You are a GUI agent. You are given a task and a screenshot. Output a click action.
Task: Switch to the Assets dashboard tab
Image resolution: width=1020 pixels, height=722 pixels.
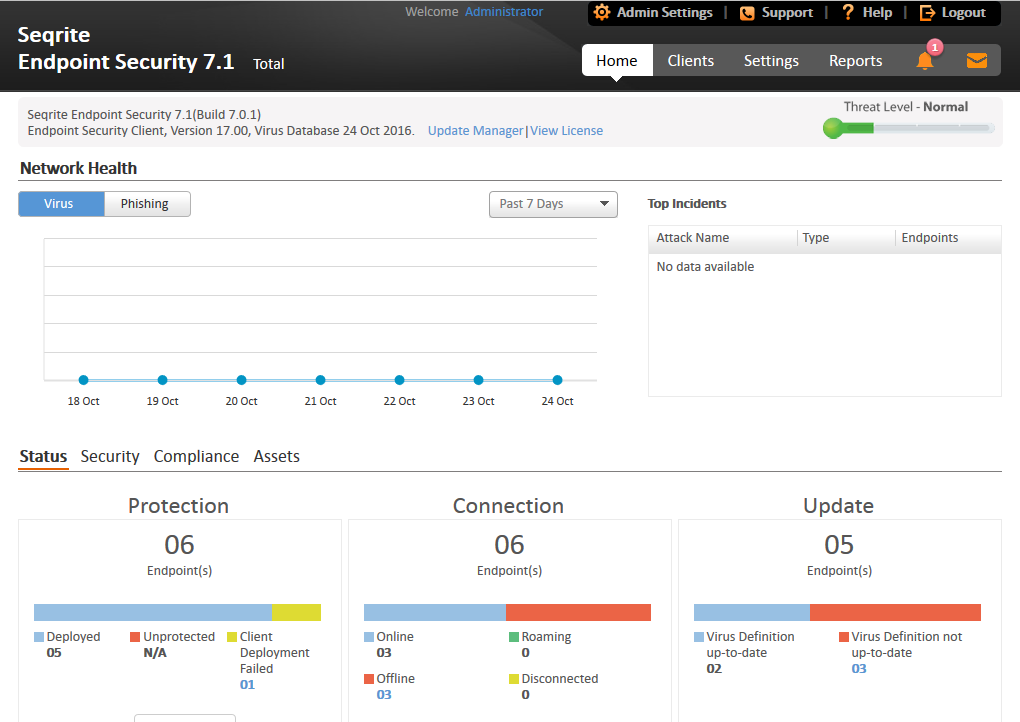coord(276,457)
